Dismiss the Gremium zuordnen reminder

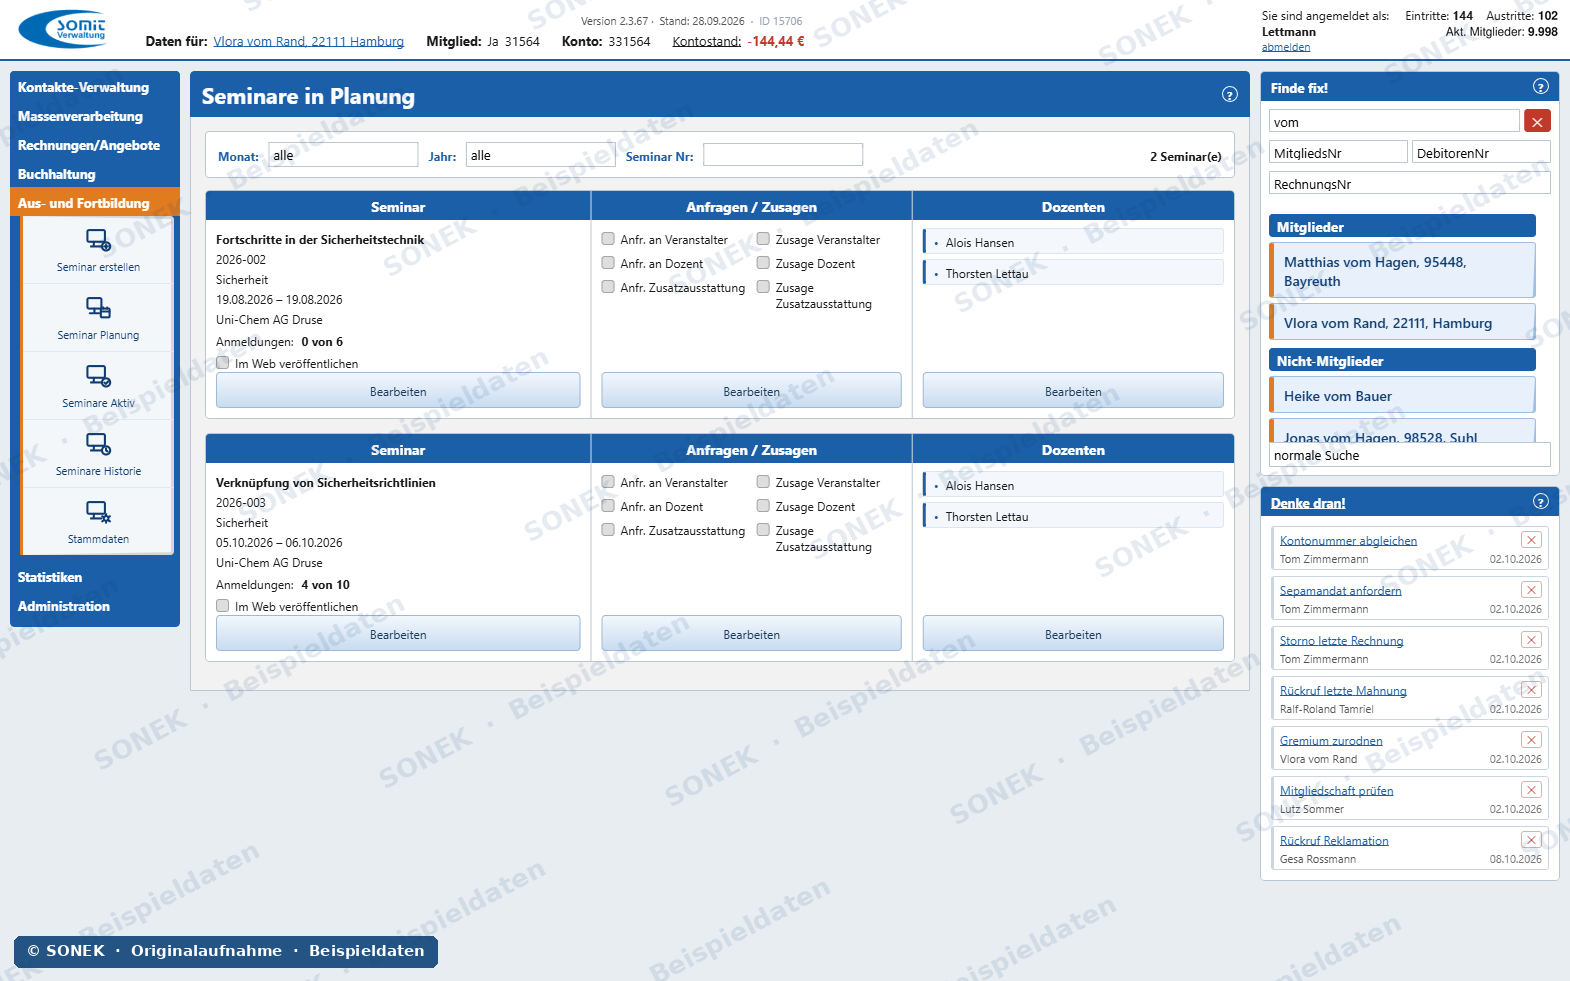(x=1531, y=740)
